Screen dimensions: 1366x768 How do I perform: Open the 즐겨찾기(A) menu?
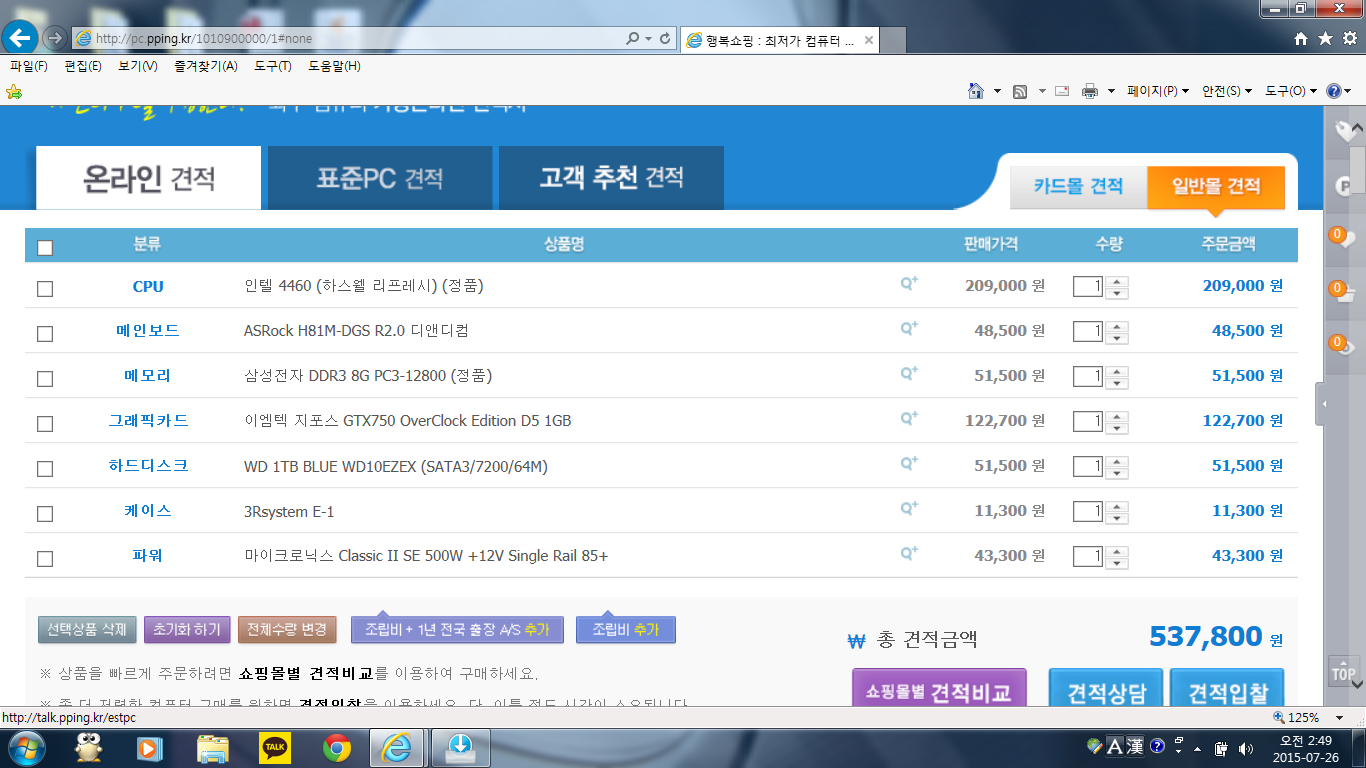coord(205,66)
